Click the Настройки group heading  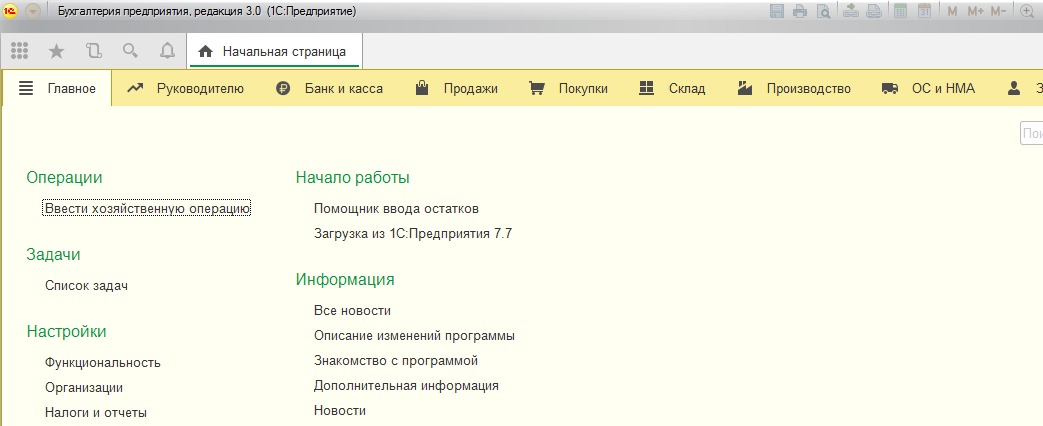pos(67,331)
